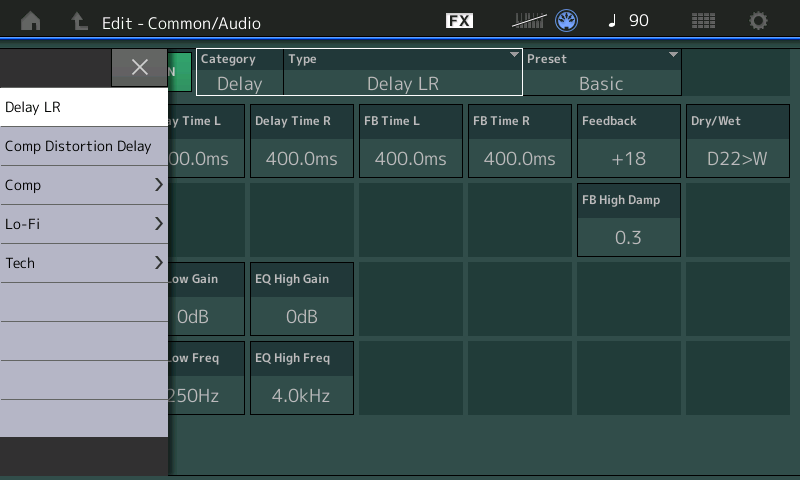Open the settings gear icon

pyautogui.click(x=759, y=21)
